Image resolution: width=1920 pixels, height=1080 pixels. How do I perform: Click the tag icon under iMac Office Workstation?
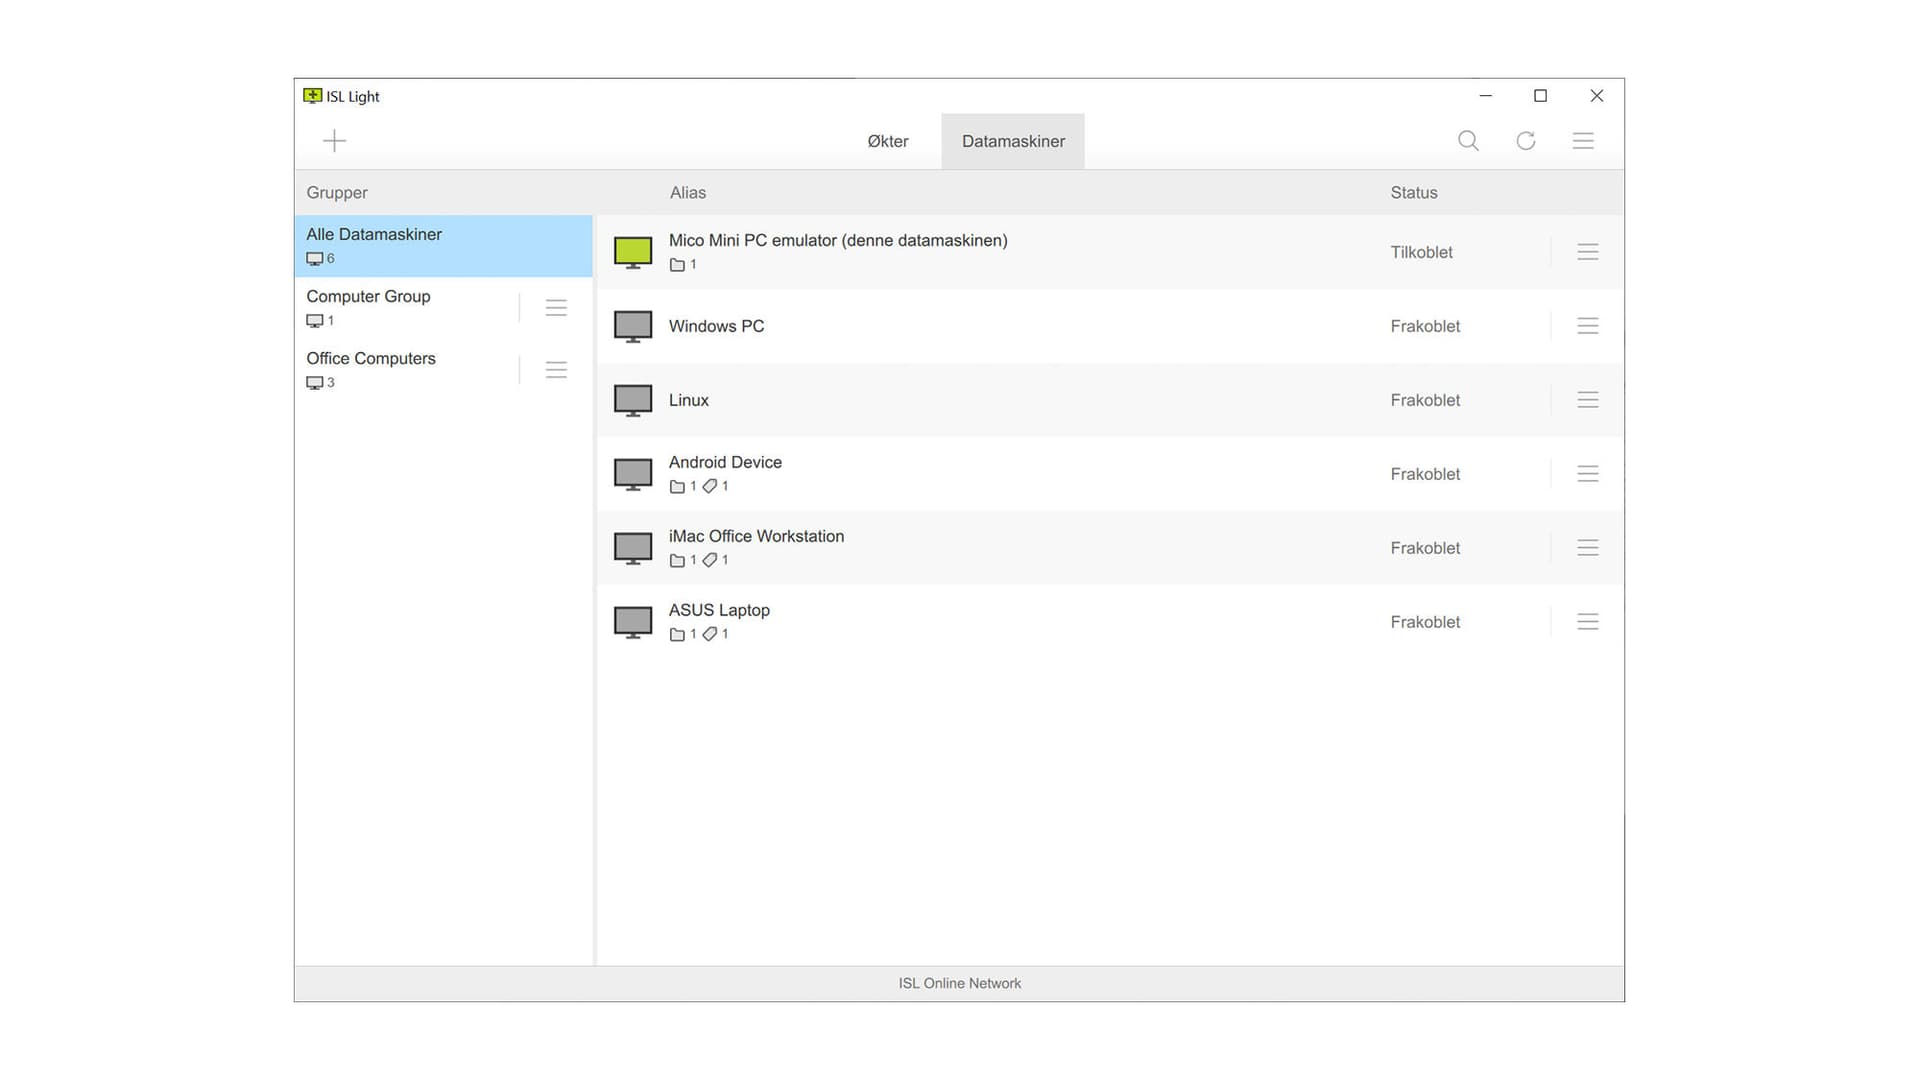(x=709, y=561)
